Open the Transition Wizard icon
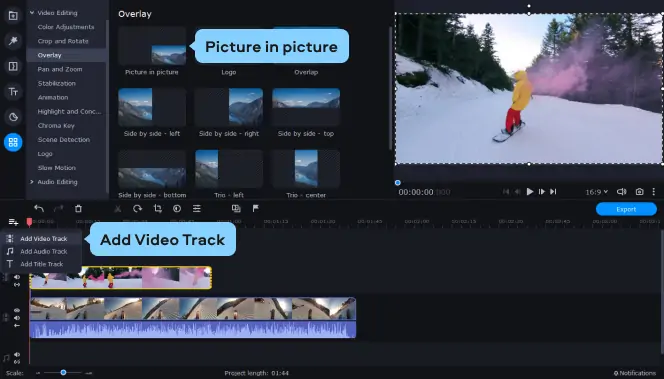 tap(236, 208)
